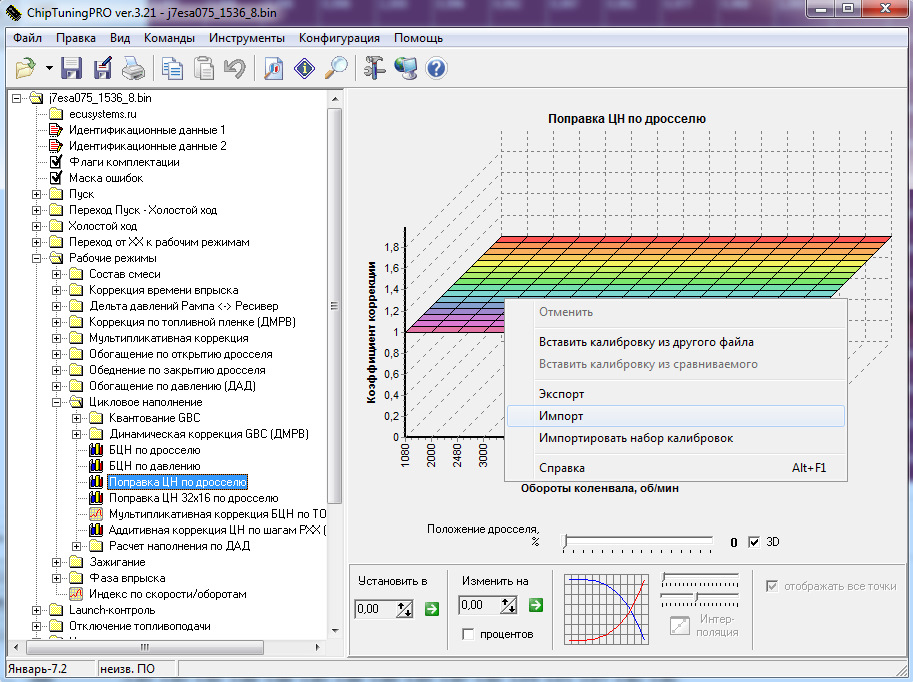This screenshot has width=913, height=682.
Task: Click the magnifying glass search icon
Action: 337,68
